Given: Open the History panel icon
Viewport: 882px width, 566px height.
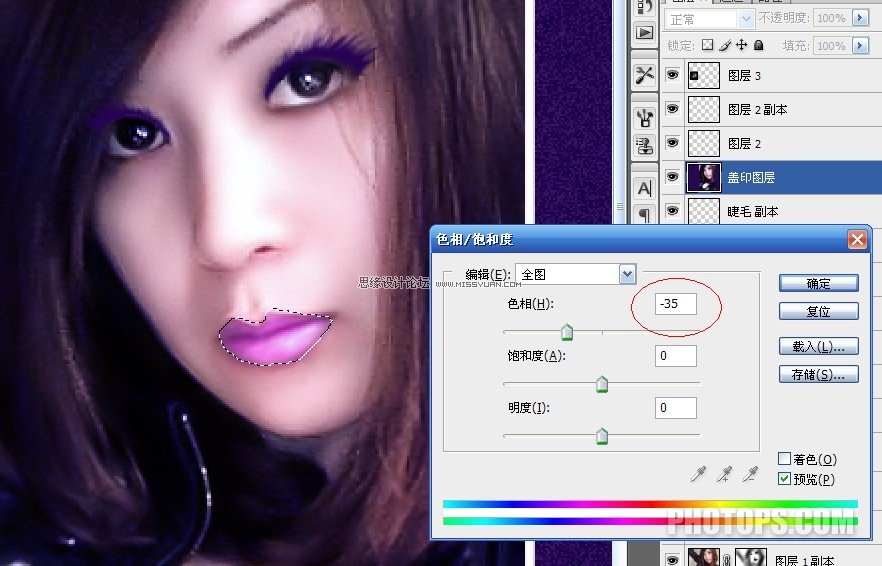Looking at the screenshot, I should click(x=645, y=7).
